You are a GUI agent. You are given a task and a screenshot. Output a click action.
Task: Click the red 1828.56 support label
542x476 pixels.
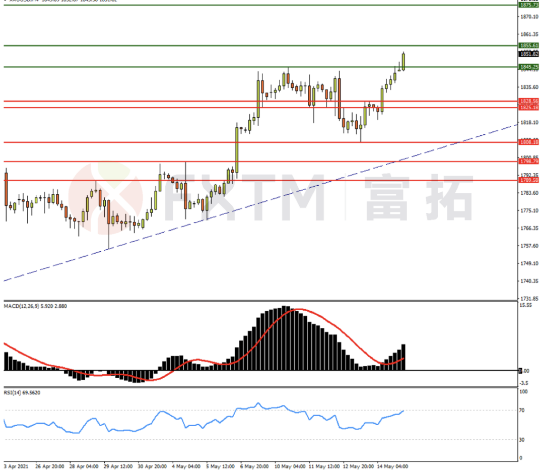coord(529,101)
